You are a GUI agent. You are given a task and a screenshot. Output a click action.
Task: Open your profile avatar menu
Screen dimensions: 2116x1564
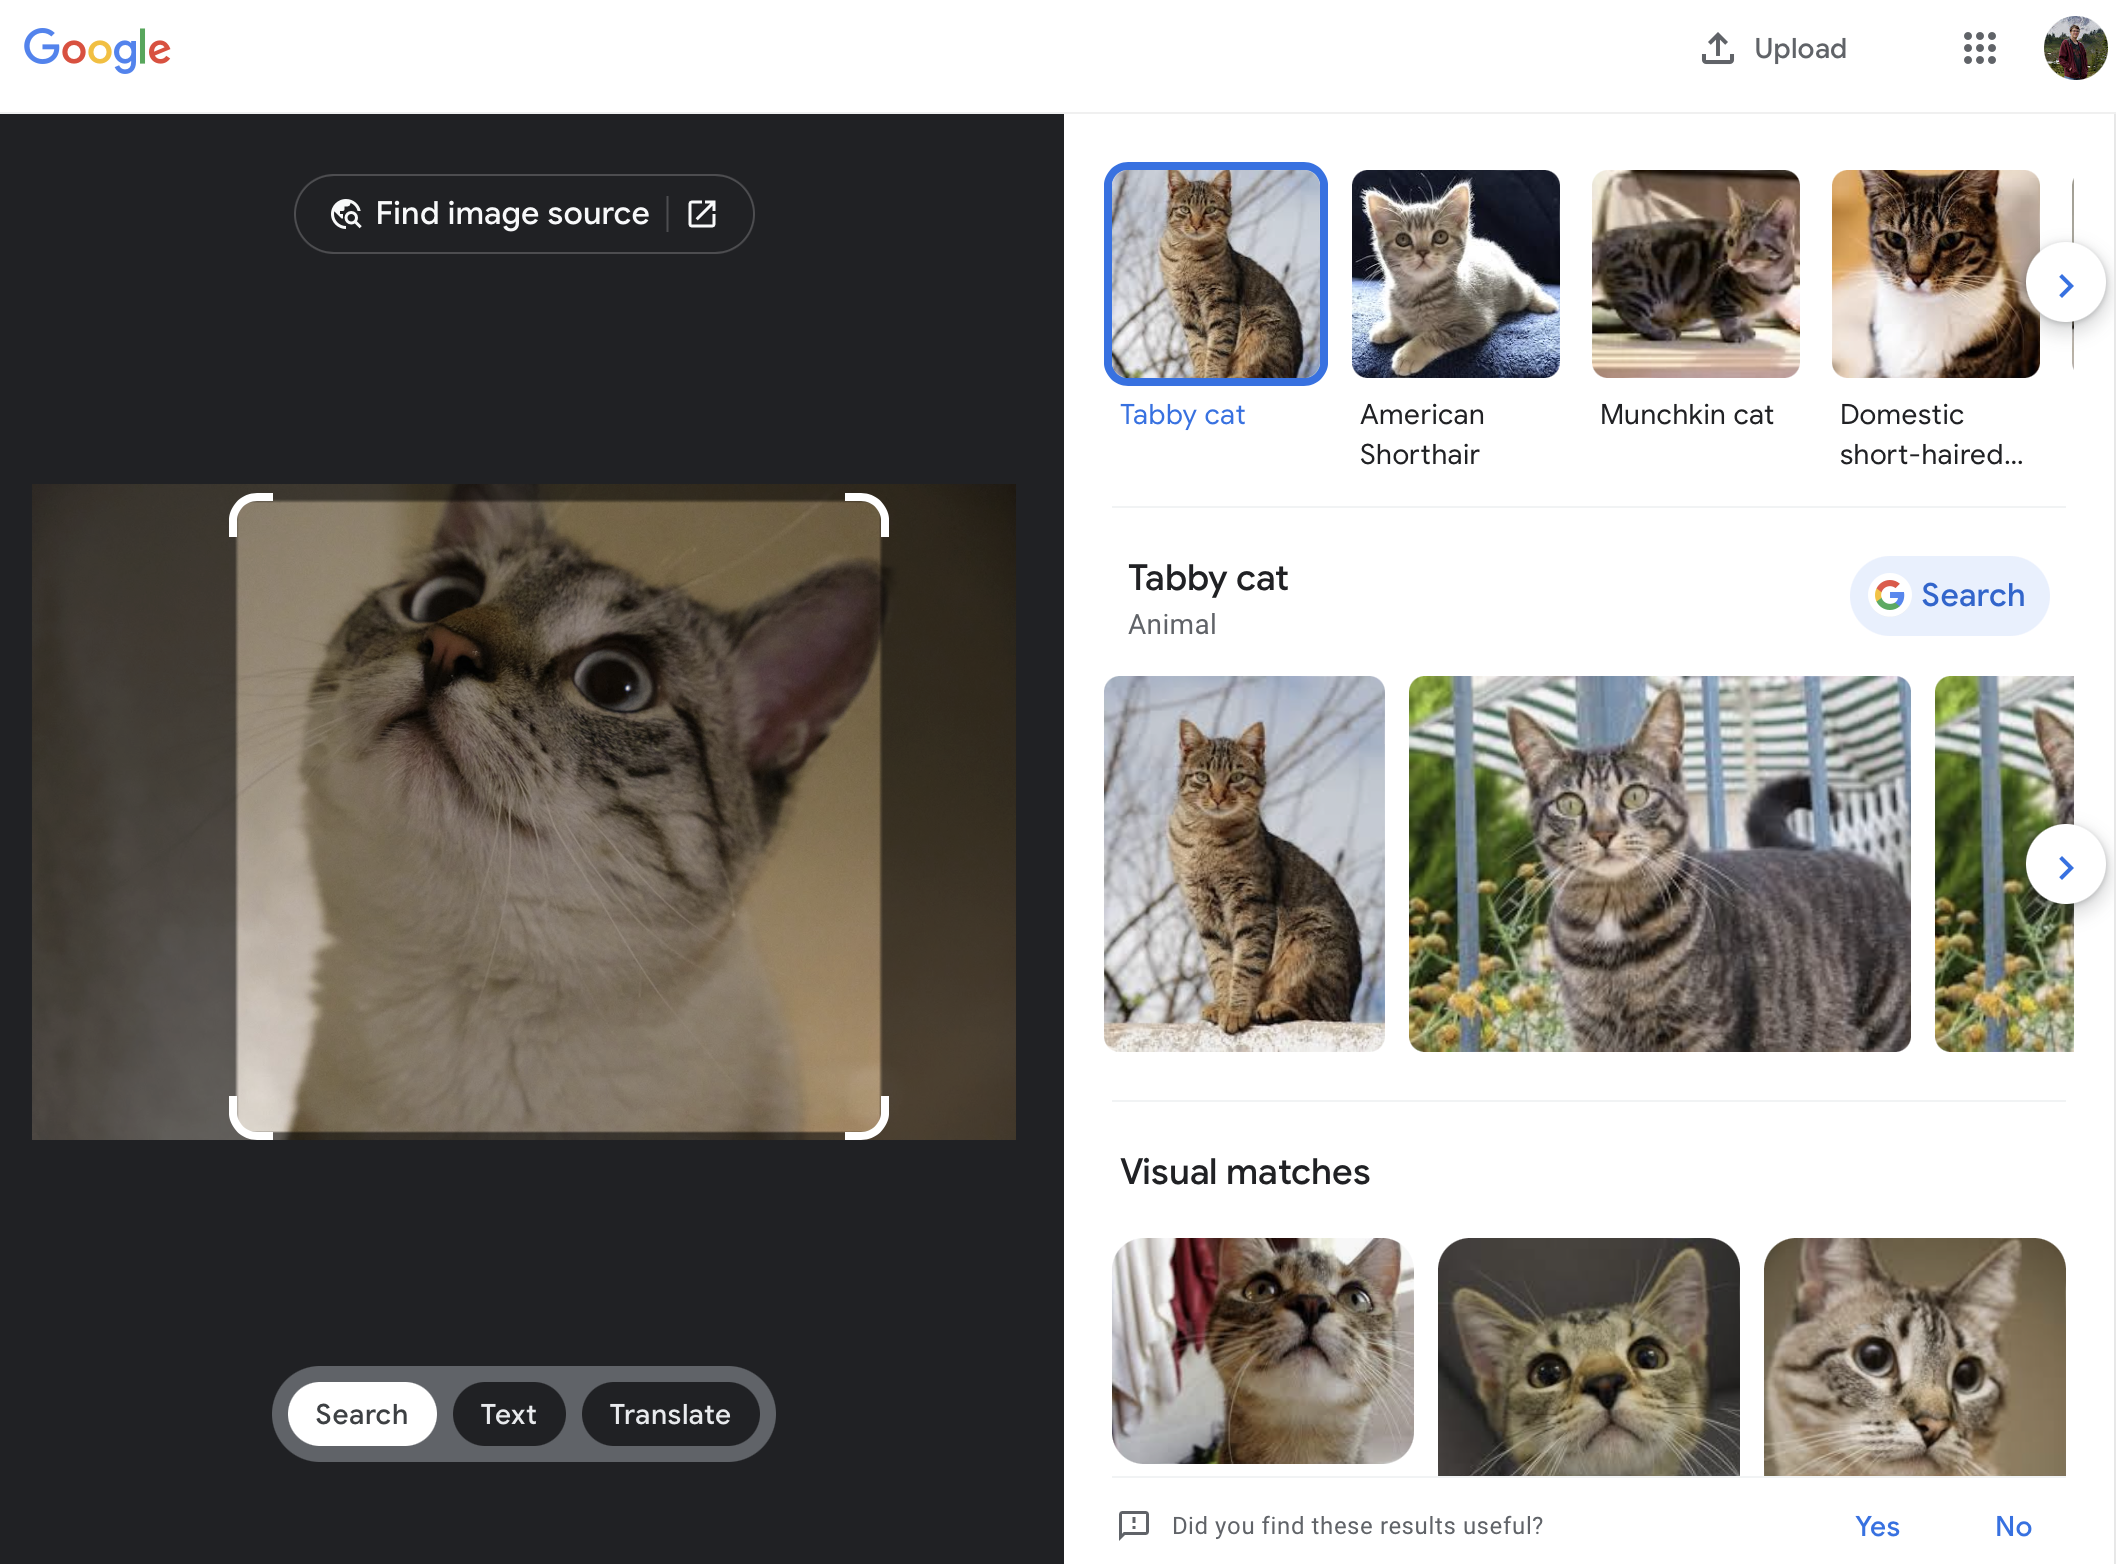click(x=2076, y=48)
